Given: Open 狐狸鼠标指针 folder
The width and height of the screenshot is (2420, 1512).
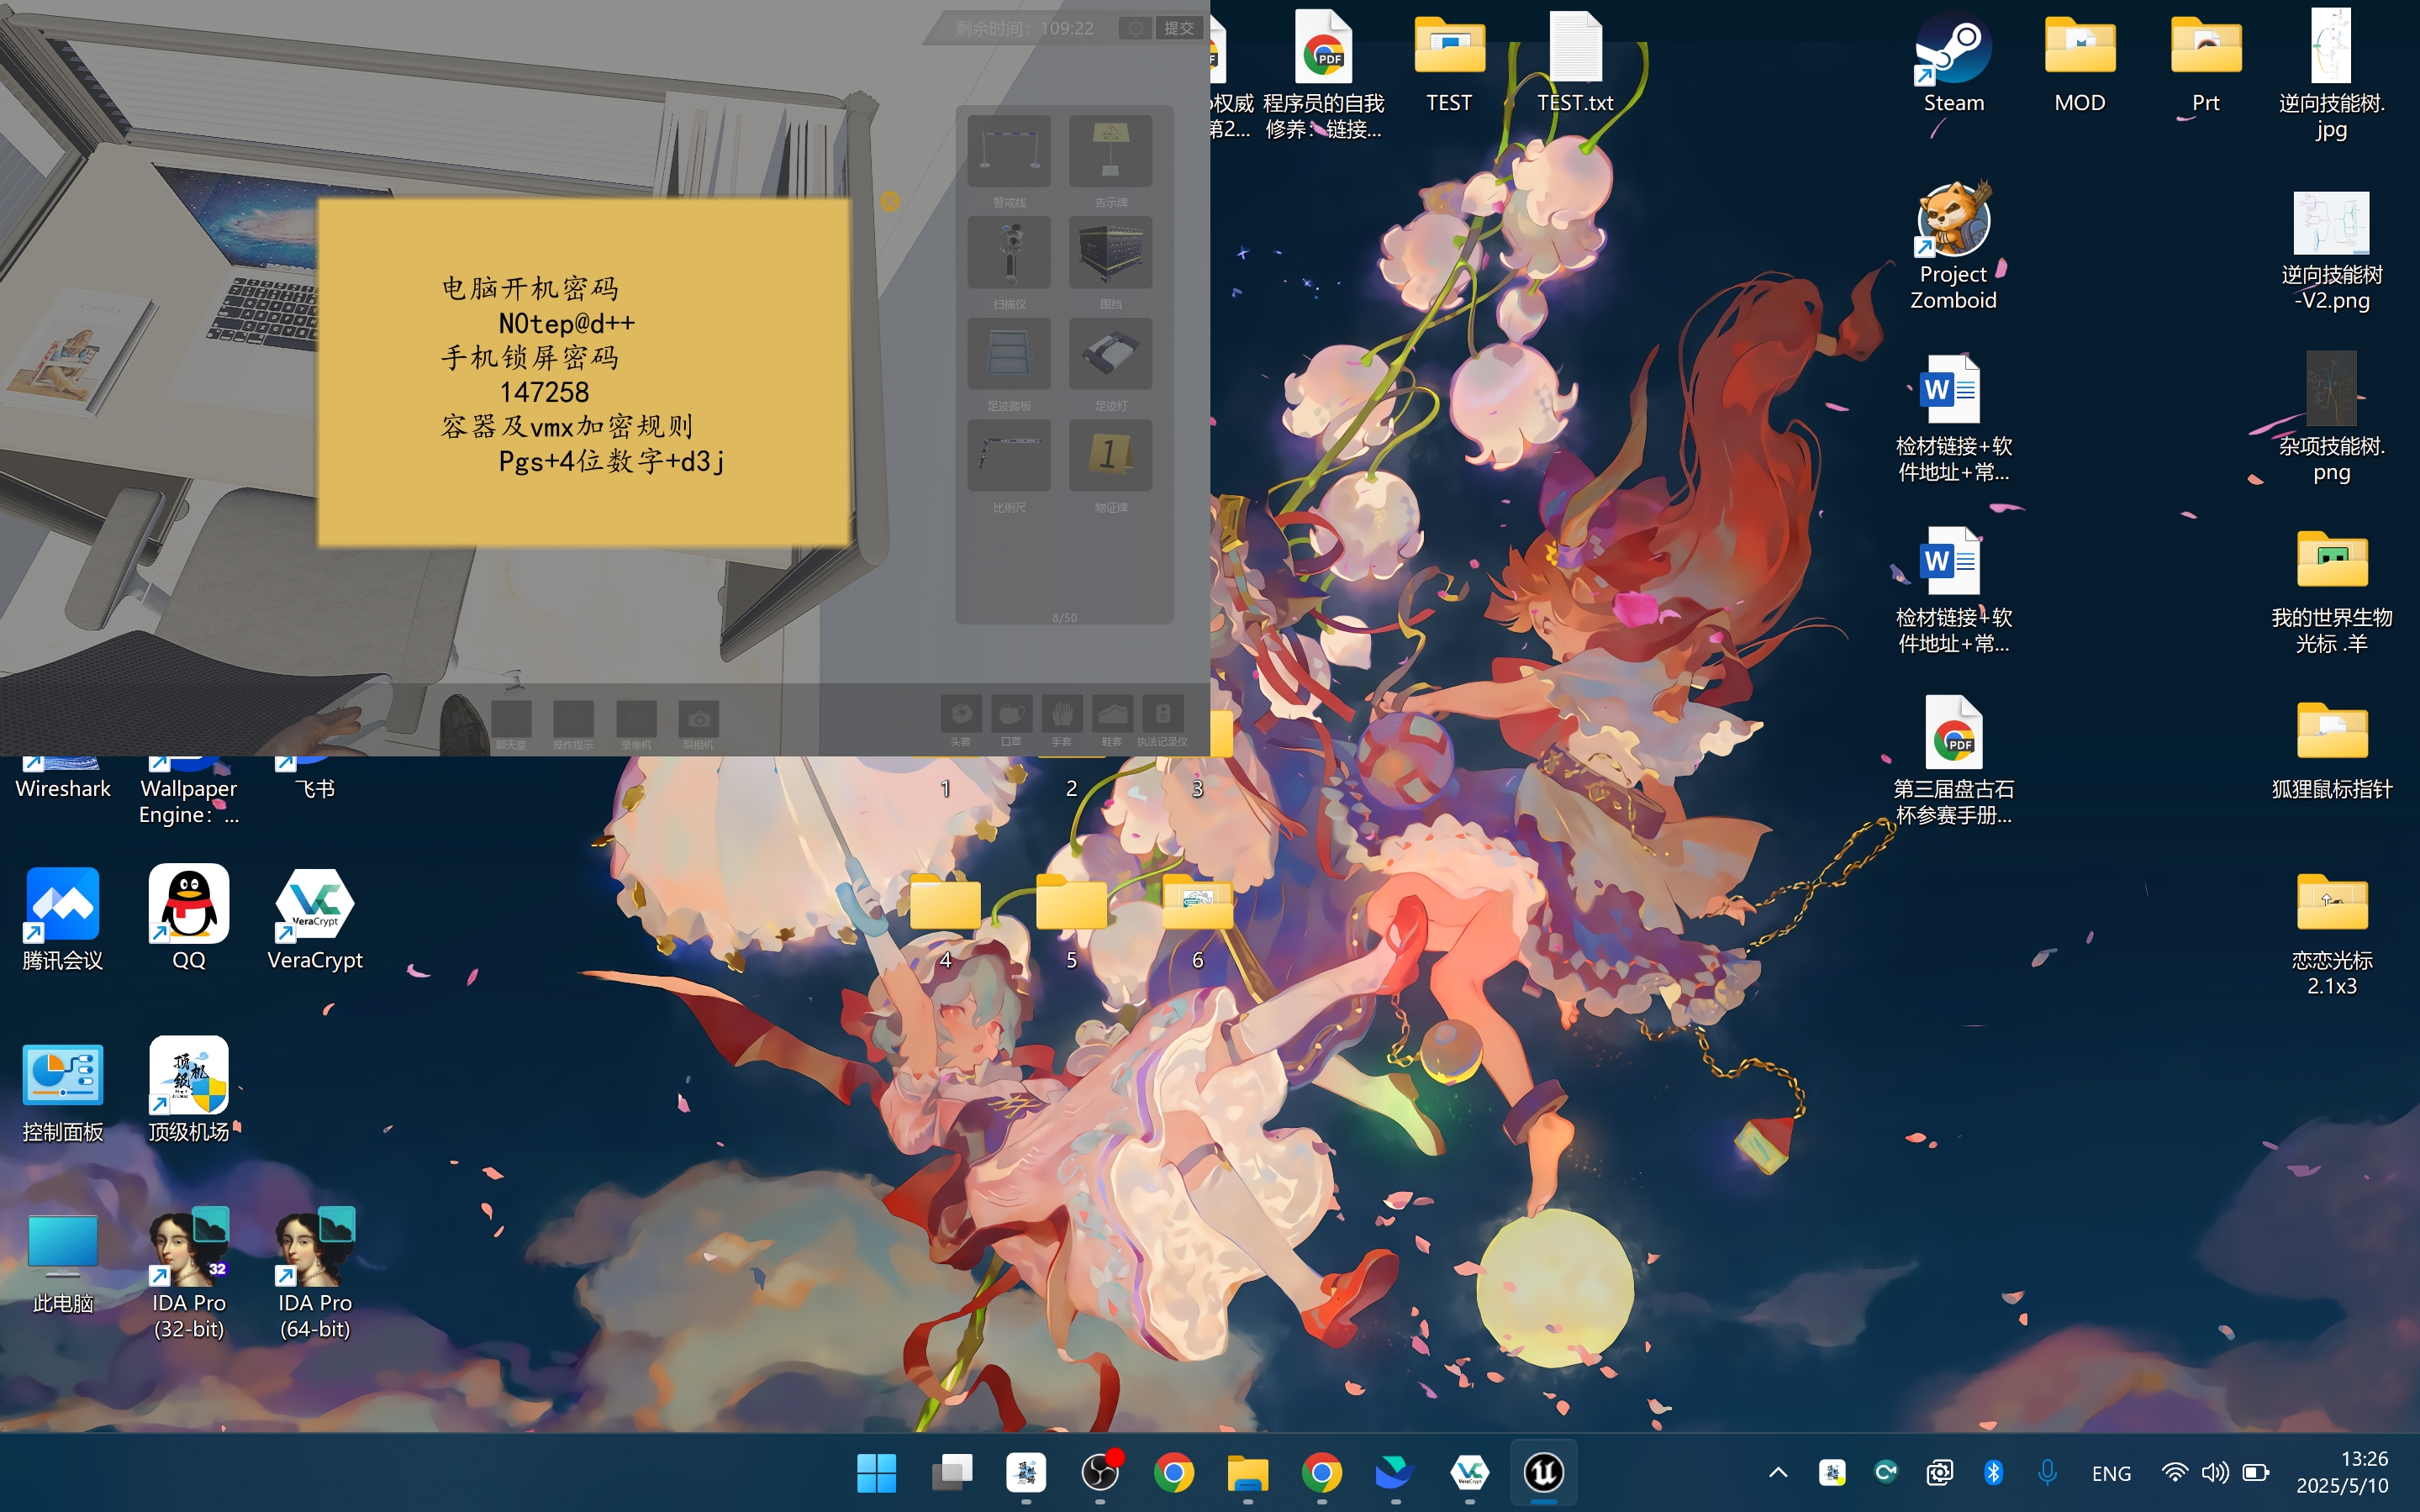Looking at the screenshot, I should [x=2331, y=750].
